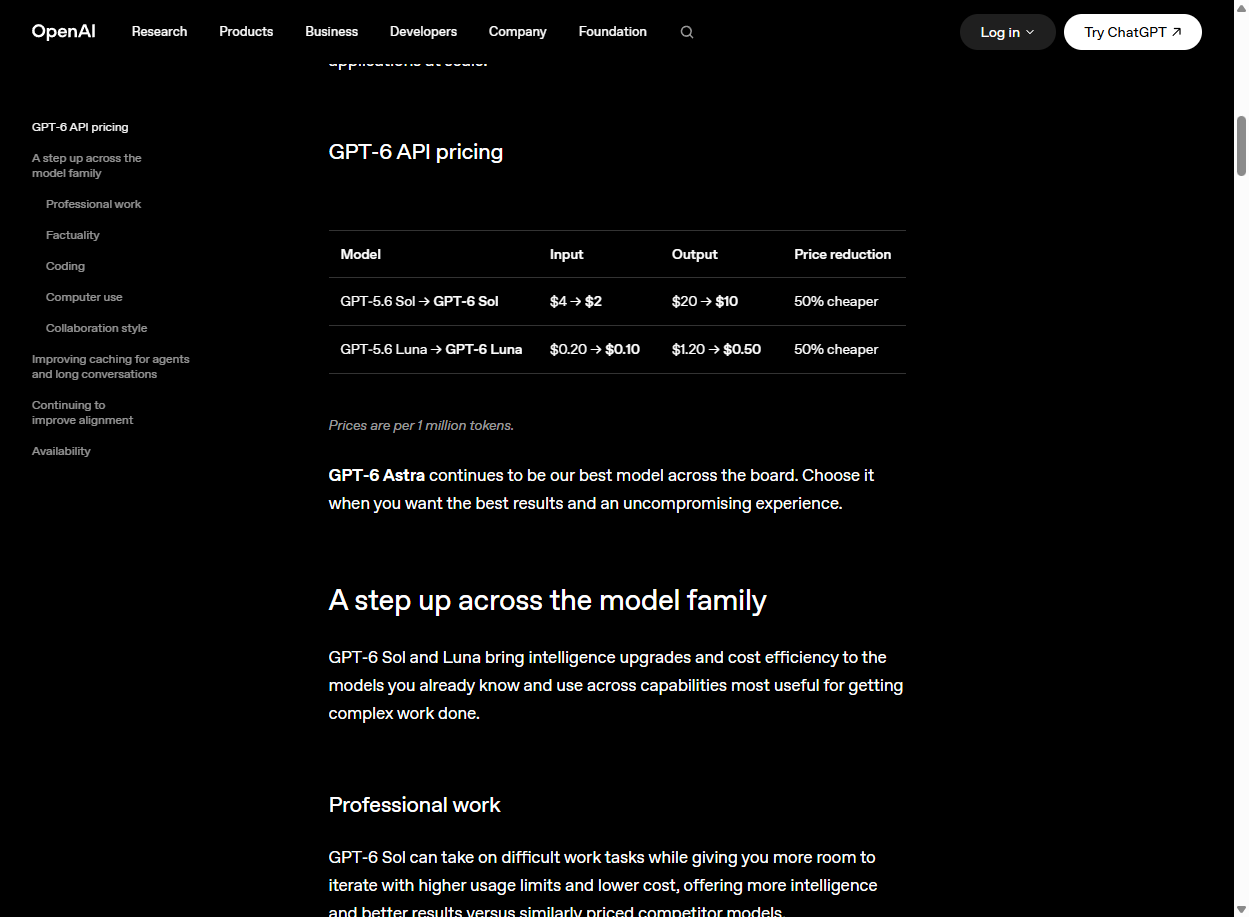Select the Price reduction column header
1249x917 pixels.
[843, 254]
